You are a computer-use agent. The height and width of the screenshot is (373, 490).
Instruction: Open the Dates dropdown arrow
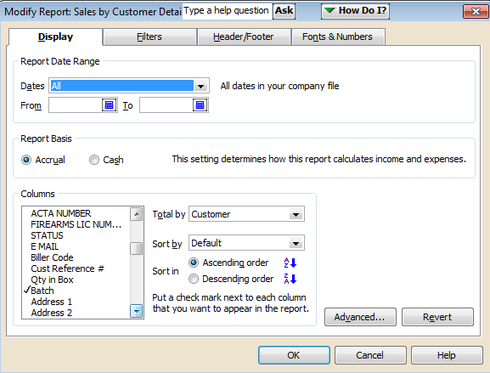coord(201,86)
